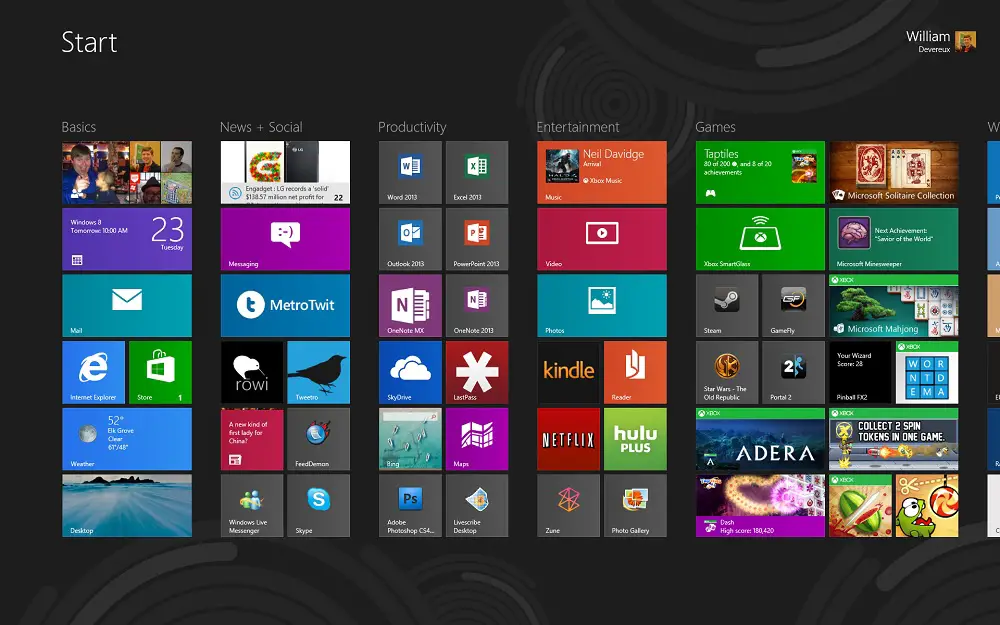This screenshot has height=625, width=1000.
Task: Launch the Microsoft Mahjong tile
Action: click(893, 305)
